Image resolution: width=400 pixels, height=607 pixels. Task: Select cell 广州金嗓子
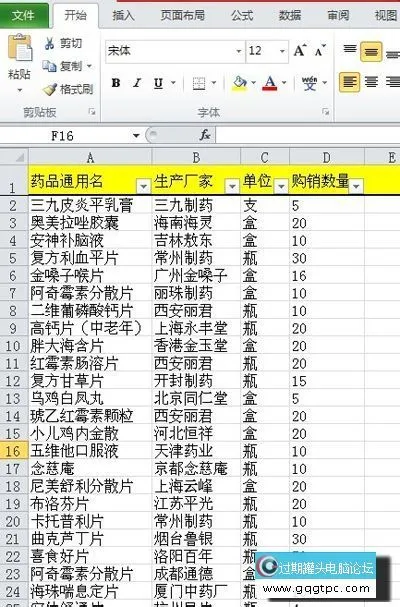pyautogui.click(x=196, y=276)
